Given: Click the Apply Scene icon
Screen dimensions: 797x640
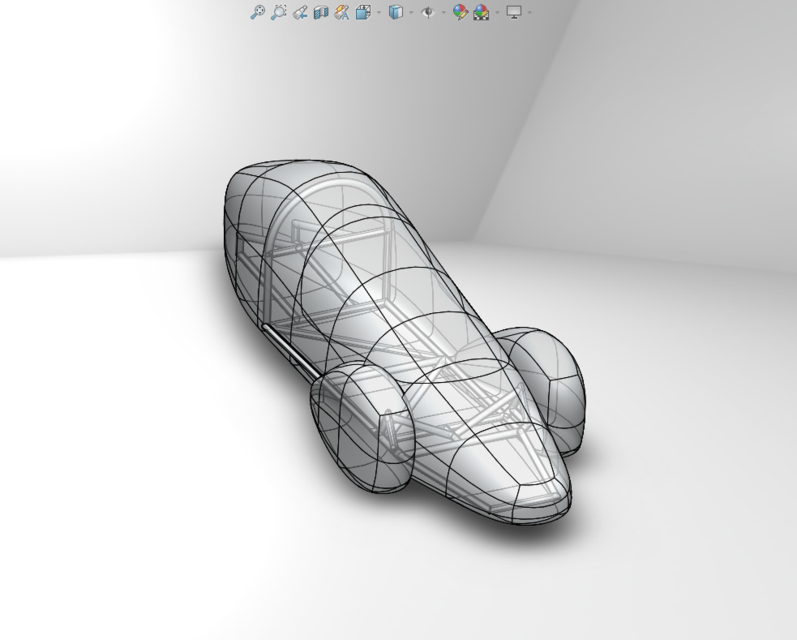Looking at the screenshot, I should [x=481, y=13].
